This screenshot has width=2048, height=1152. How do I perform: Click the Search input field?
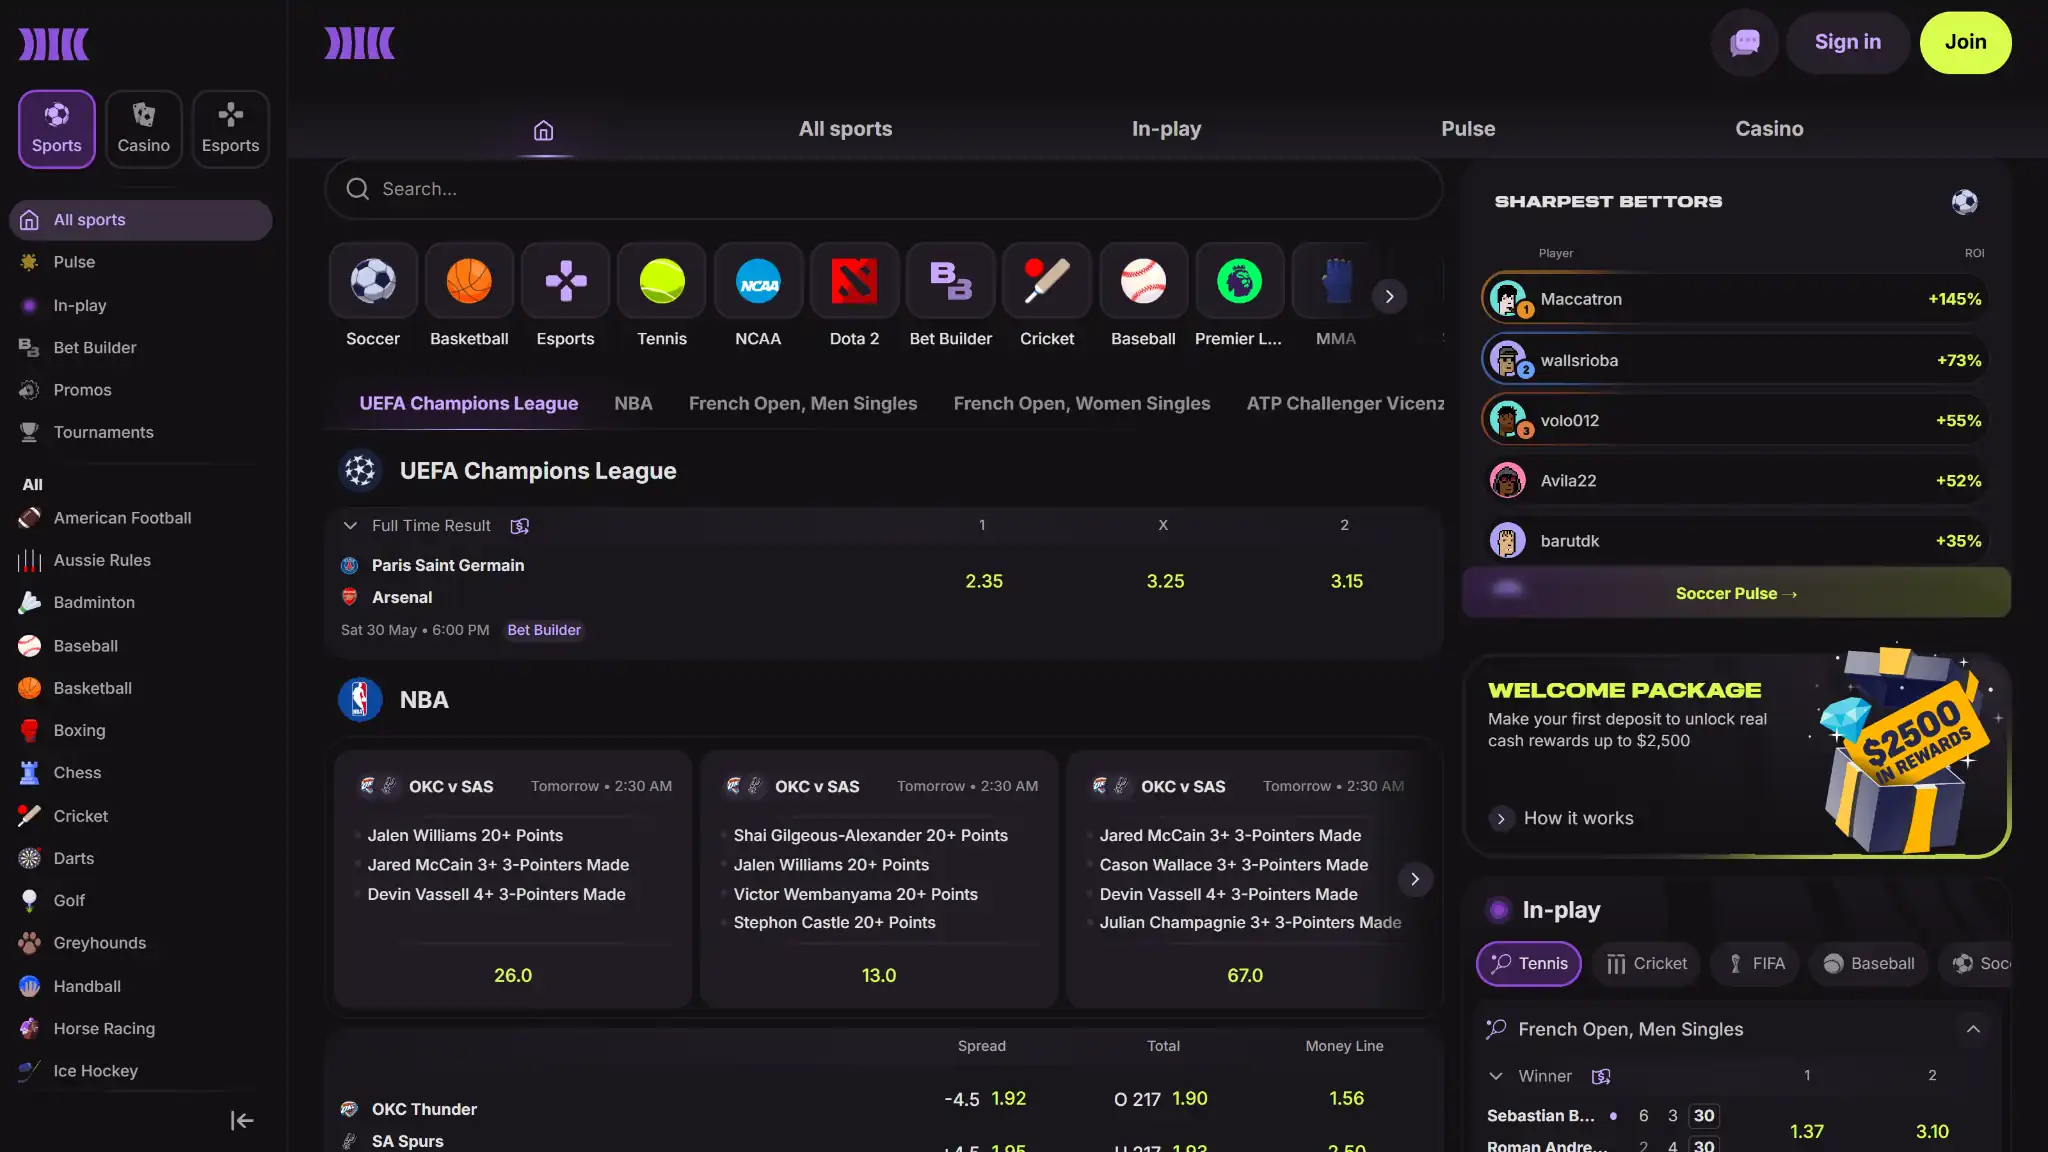click(x=884, y=189)
